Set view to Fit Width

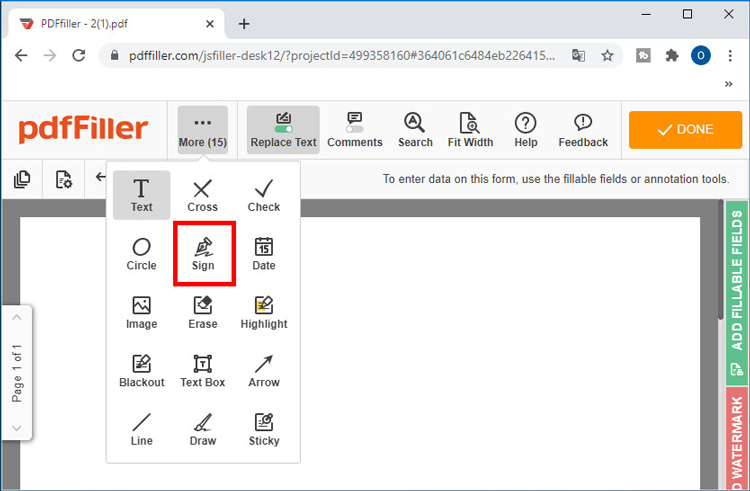(x=470, y=130)
